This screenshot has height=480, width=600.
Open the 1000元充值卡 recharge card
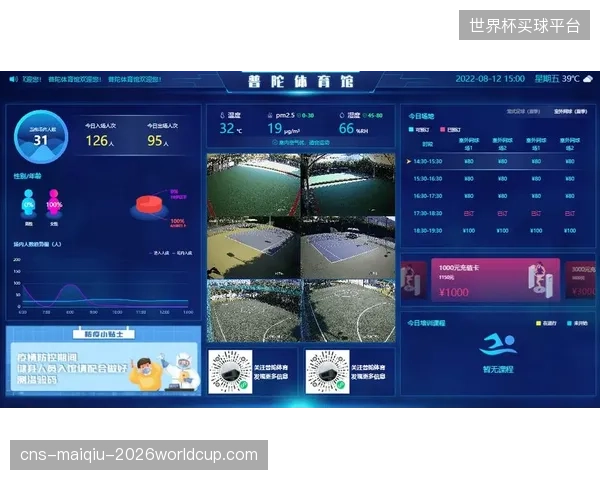pos(496,280)
